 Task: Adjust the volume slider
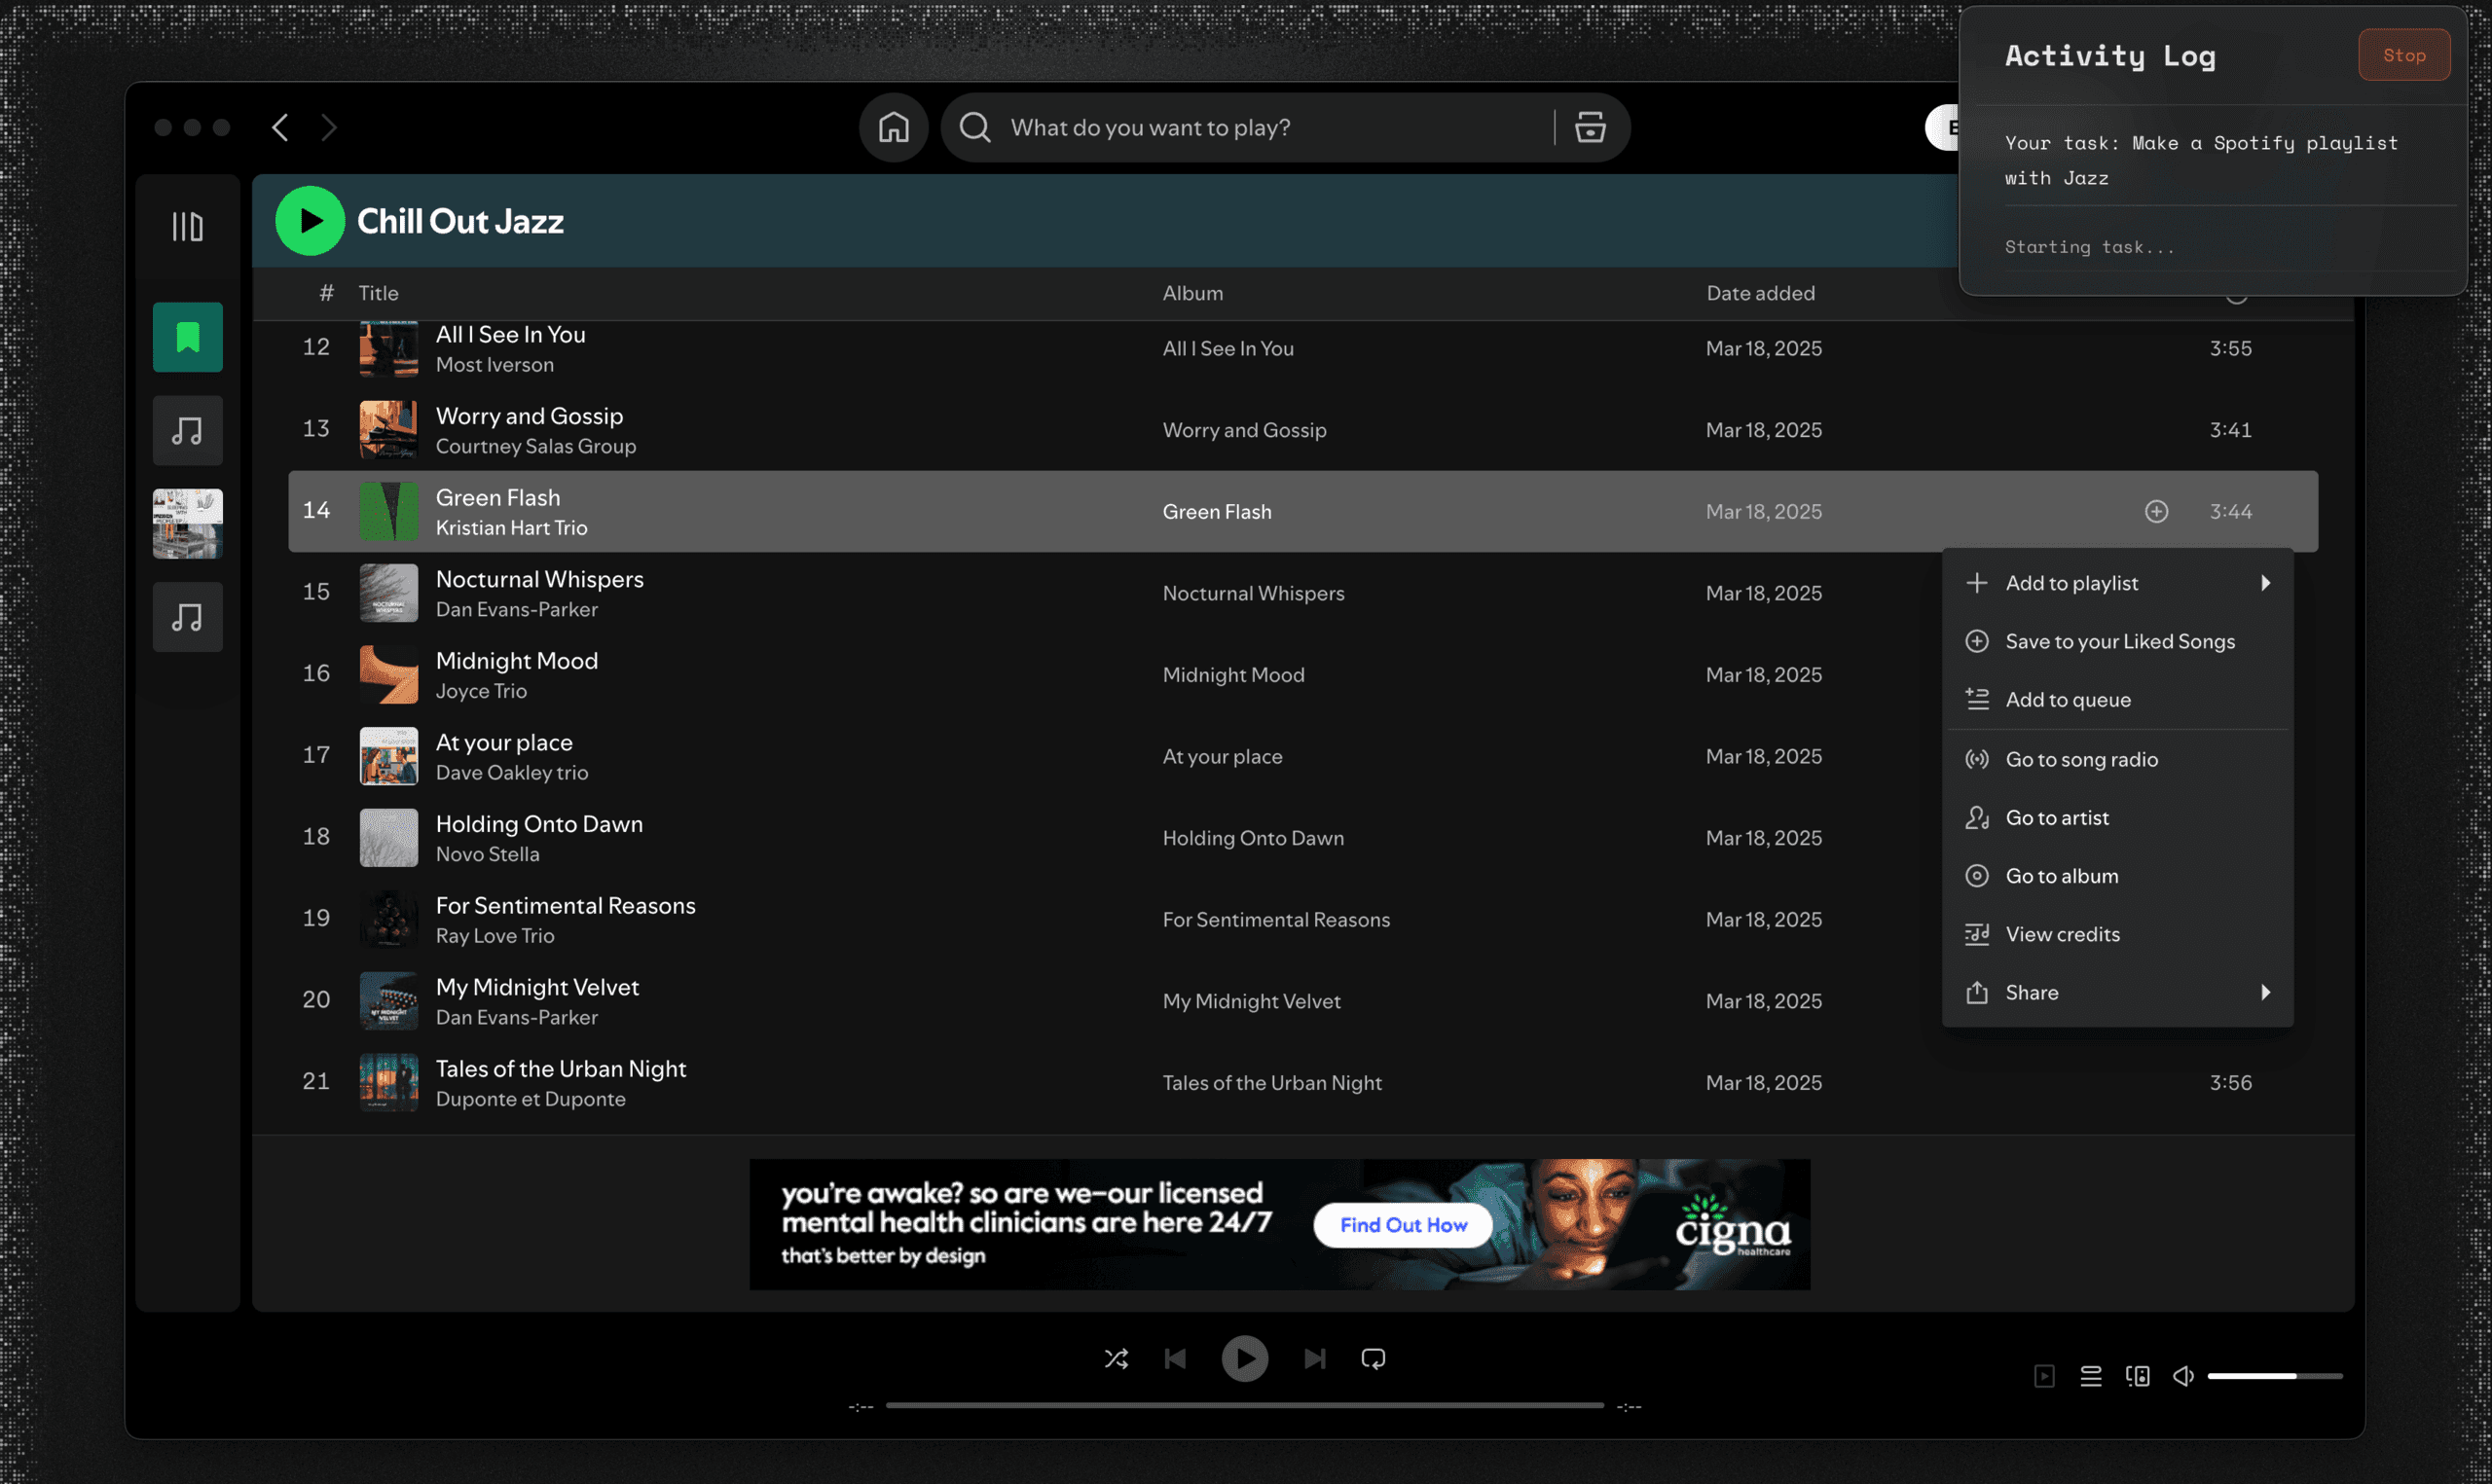coord(2274,1376)
